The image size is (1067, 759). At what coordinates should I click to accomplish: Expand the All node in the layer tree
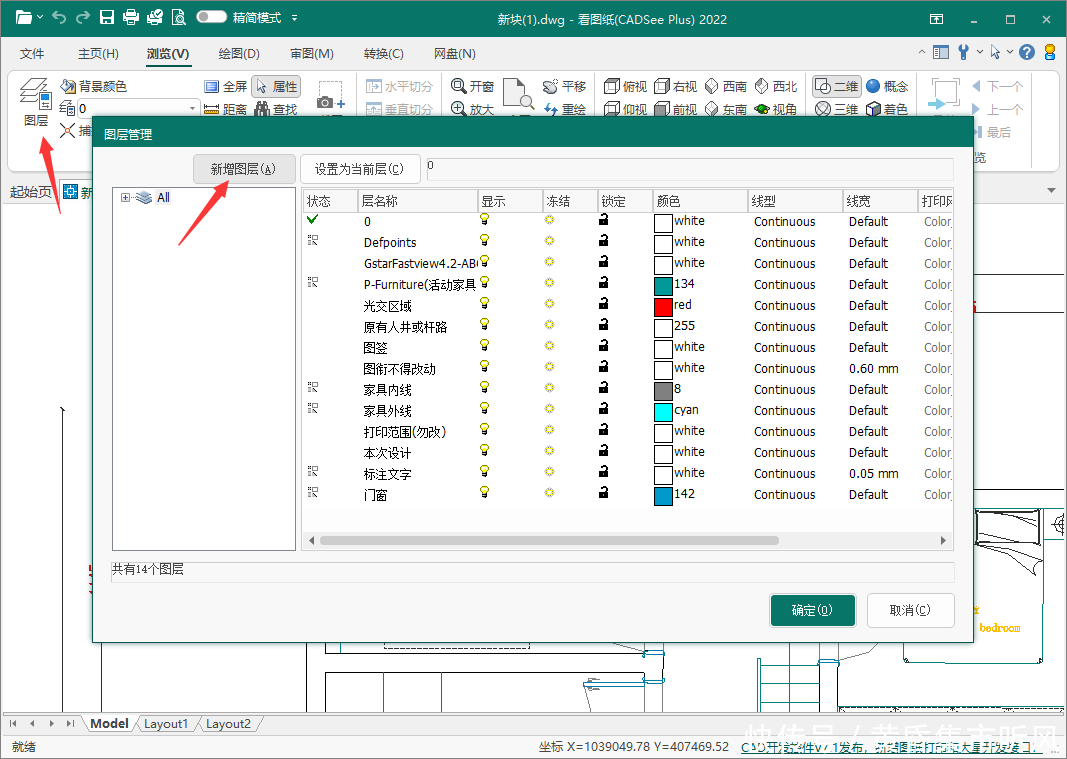point(125,198)
